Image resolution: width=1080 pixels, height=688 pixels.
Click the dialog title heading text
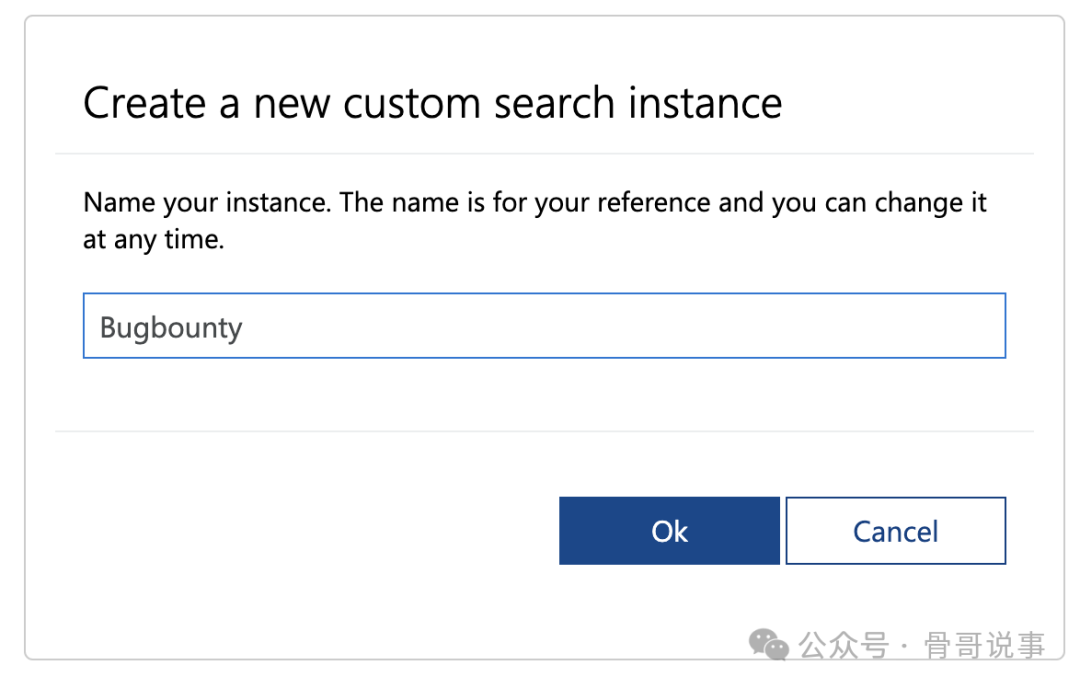[x=432, y=103]
